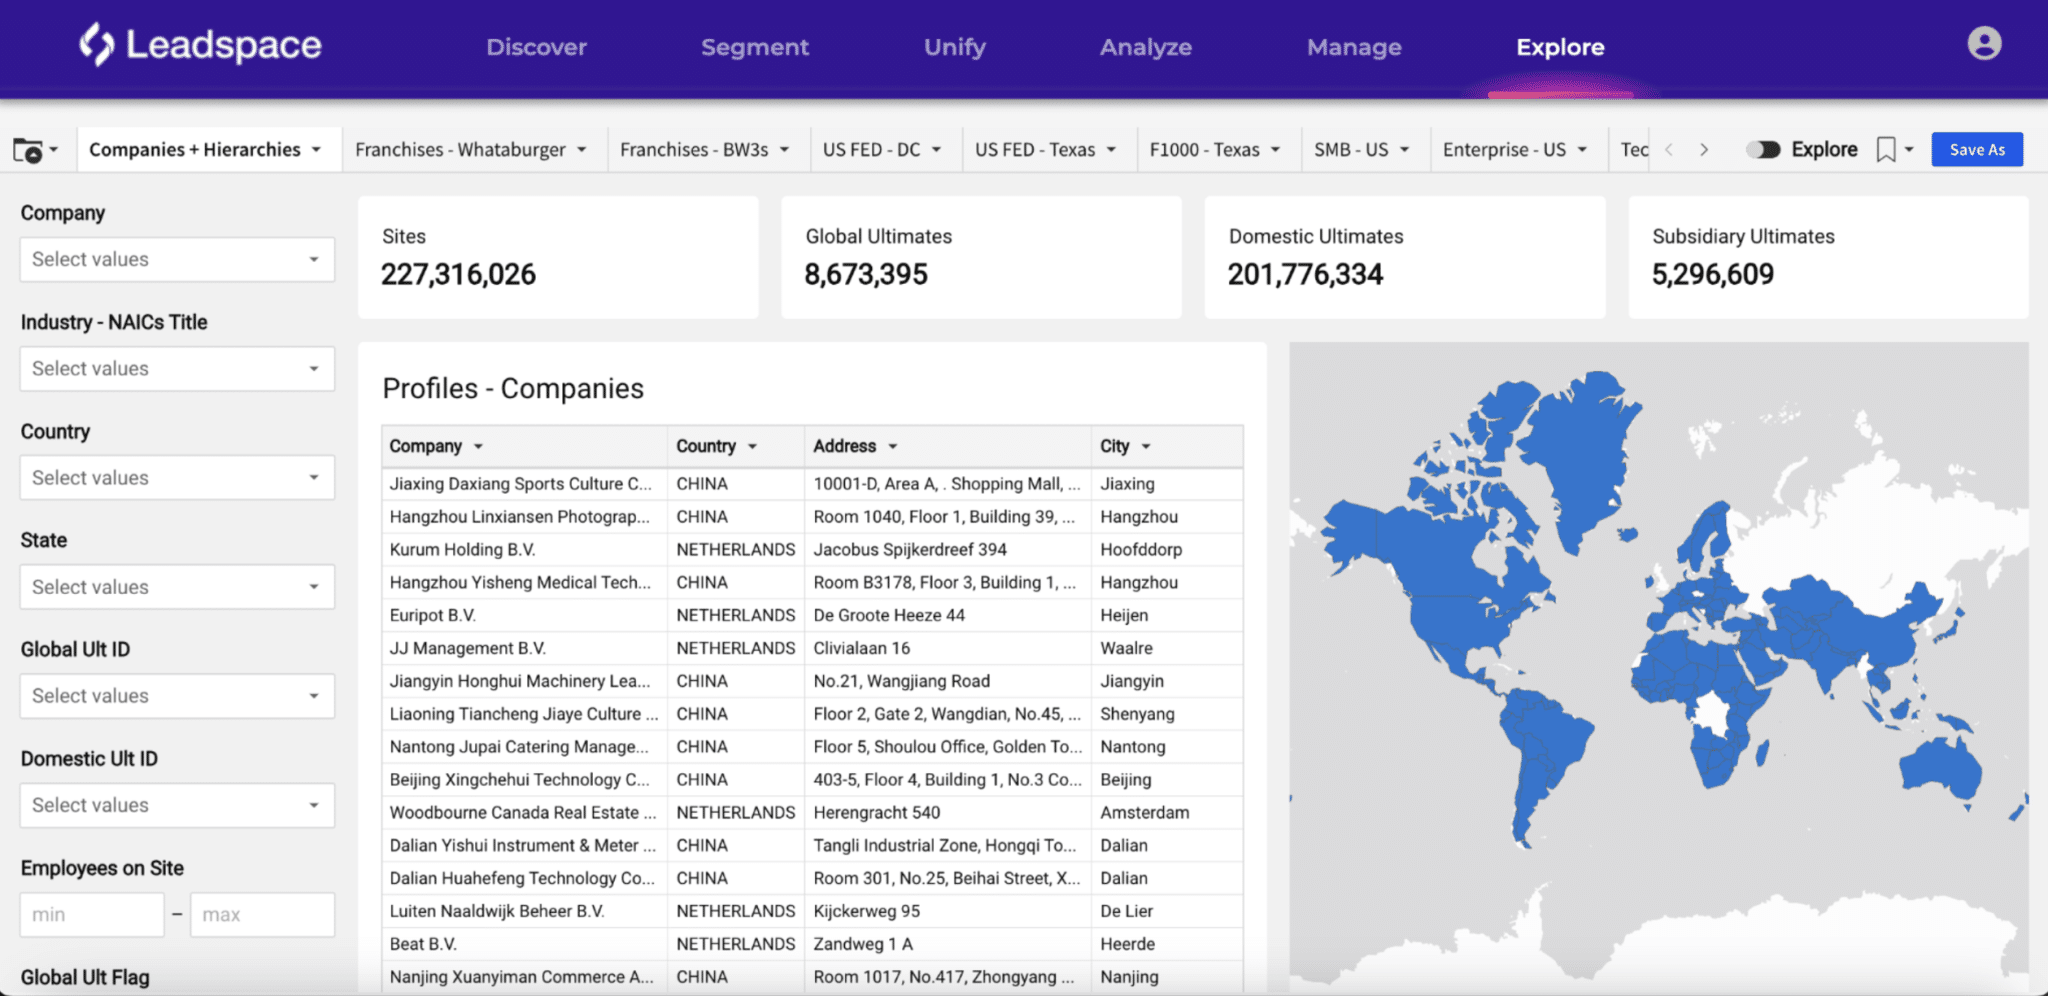Open the Company Select values dropdown
2048x996 pixels.
point(176,259)
